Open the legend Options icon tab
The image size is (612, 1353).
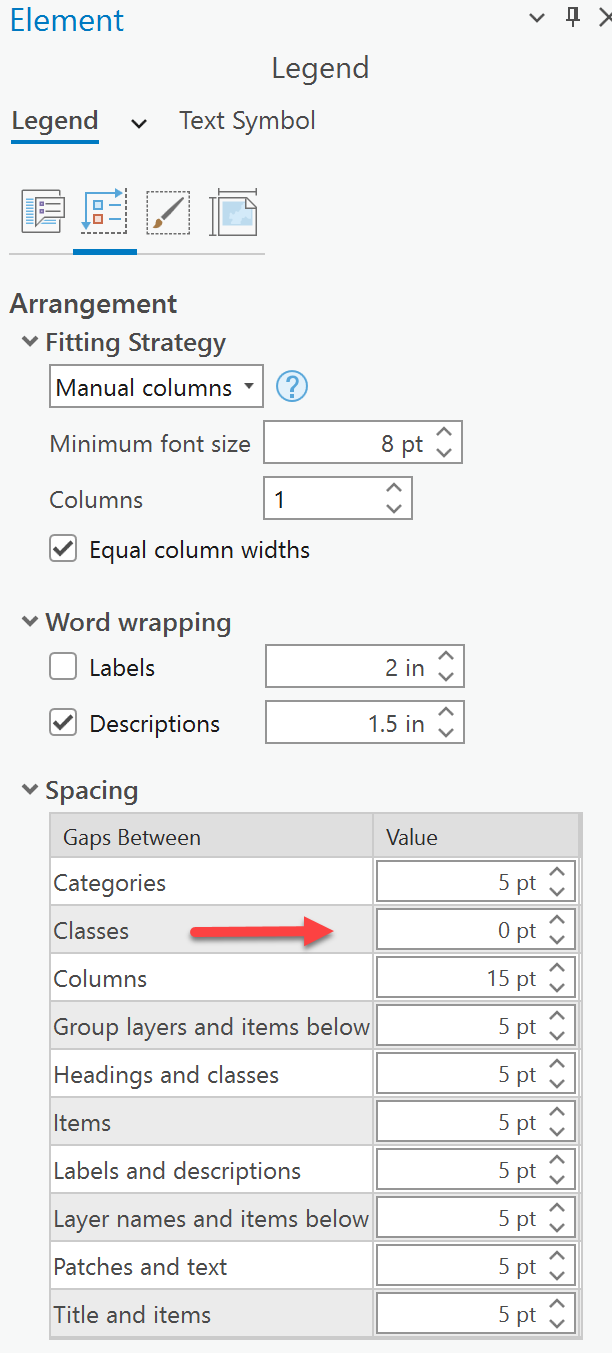click(43, 213)
